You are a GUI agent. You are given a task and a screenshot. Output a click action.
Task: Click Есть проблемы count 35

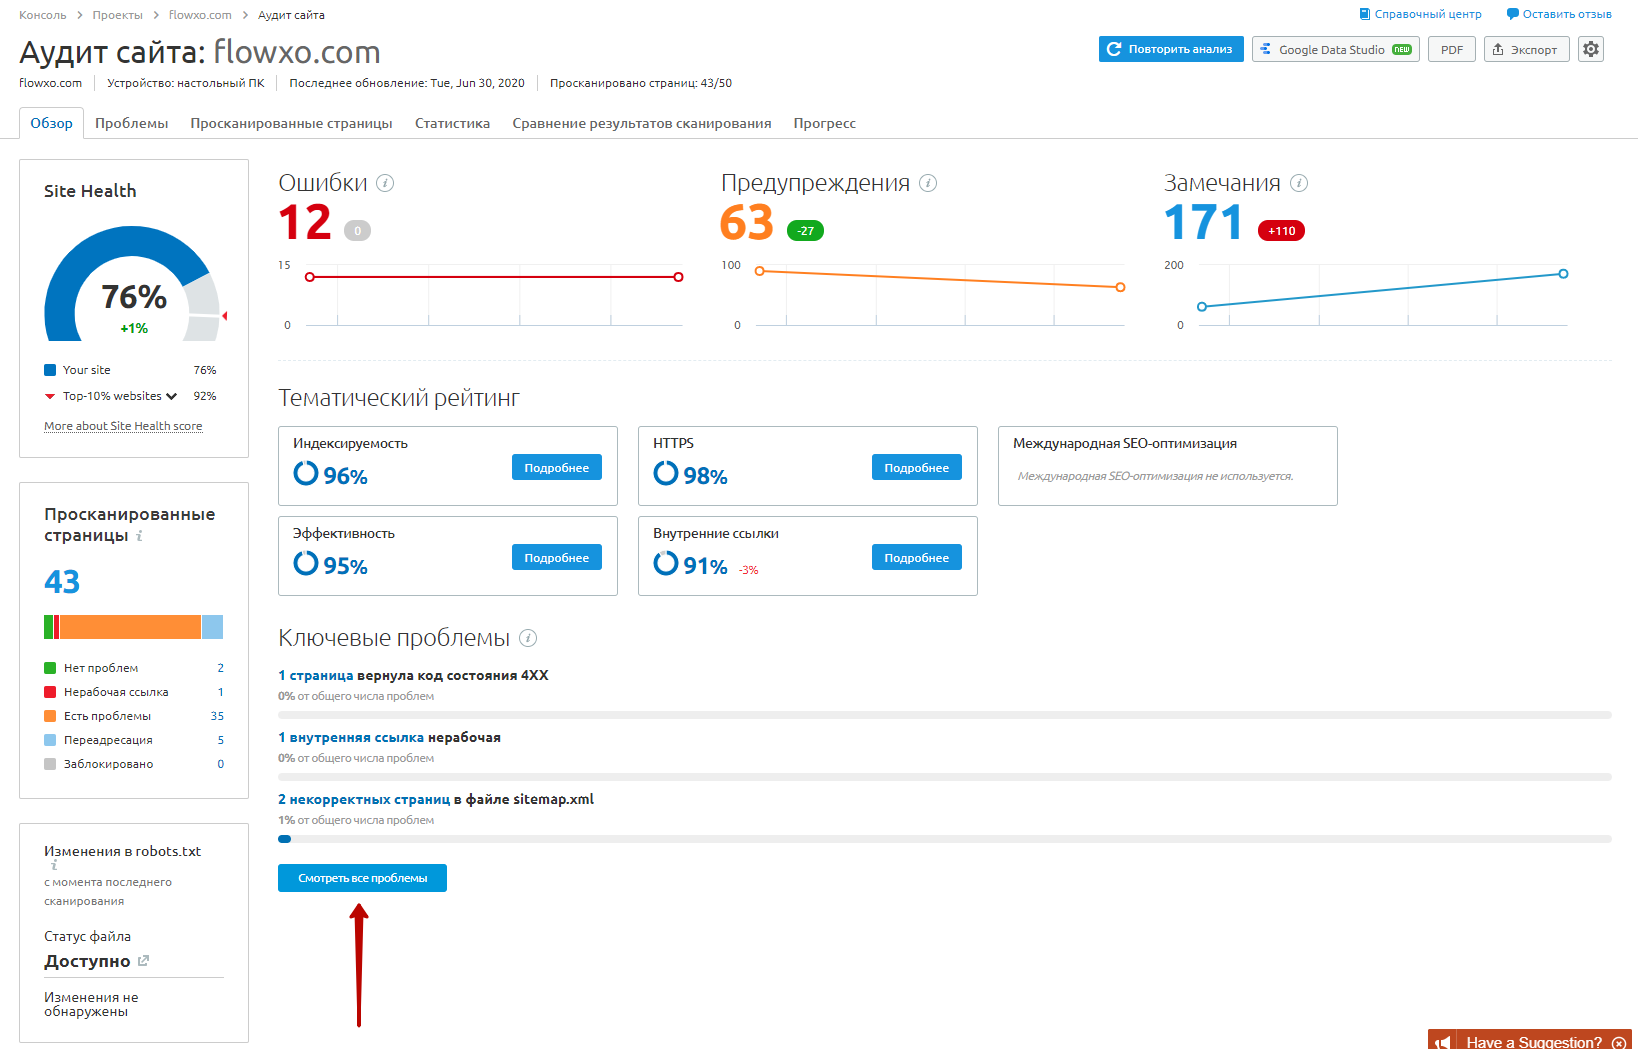pos(217,716)
